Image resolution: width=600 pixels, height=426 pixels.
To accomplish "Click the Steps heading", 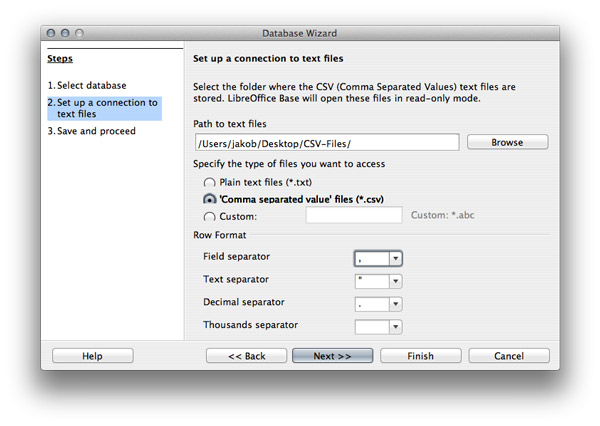I will [x=60, y=59].
